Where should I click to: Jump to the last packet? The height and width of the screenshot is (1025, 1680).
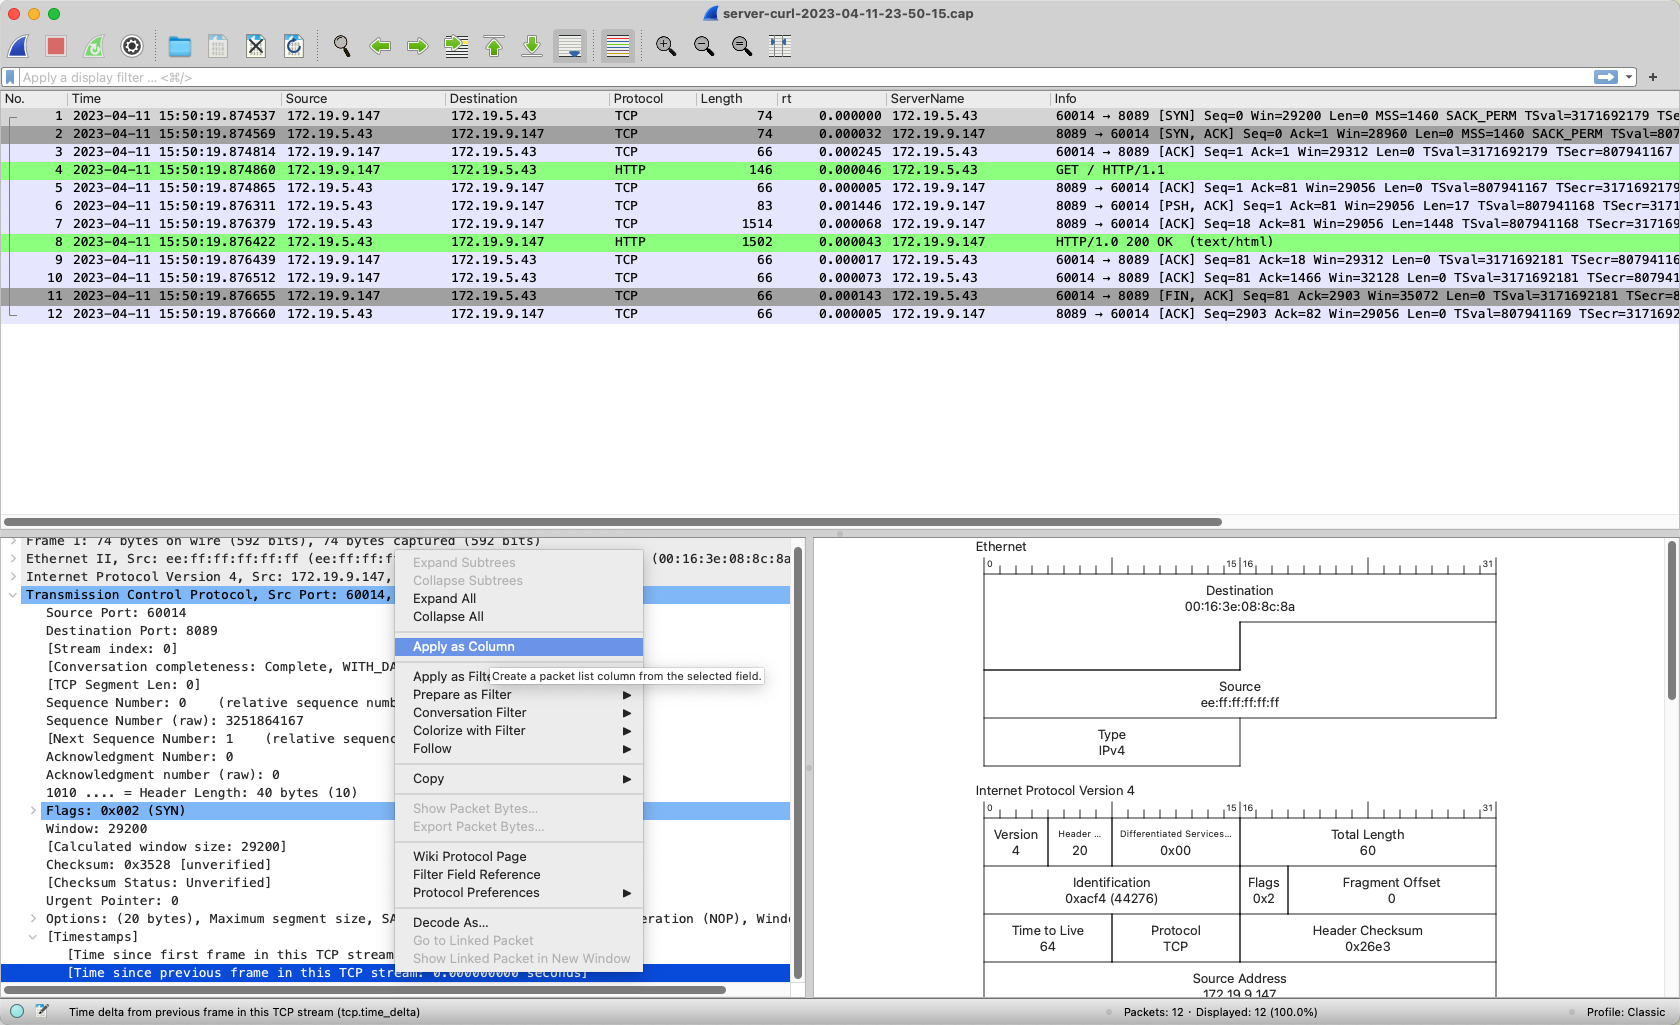(532, 46)
